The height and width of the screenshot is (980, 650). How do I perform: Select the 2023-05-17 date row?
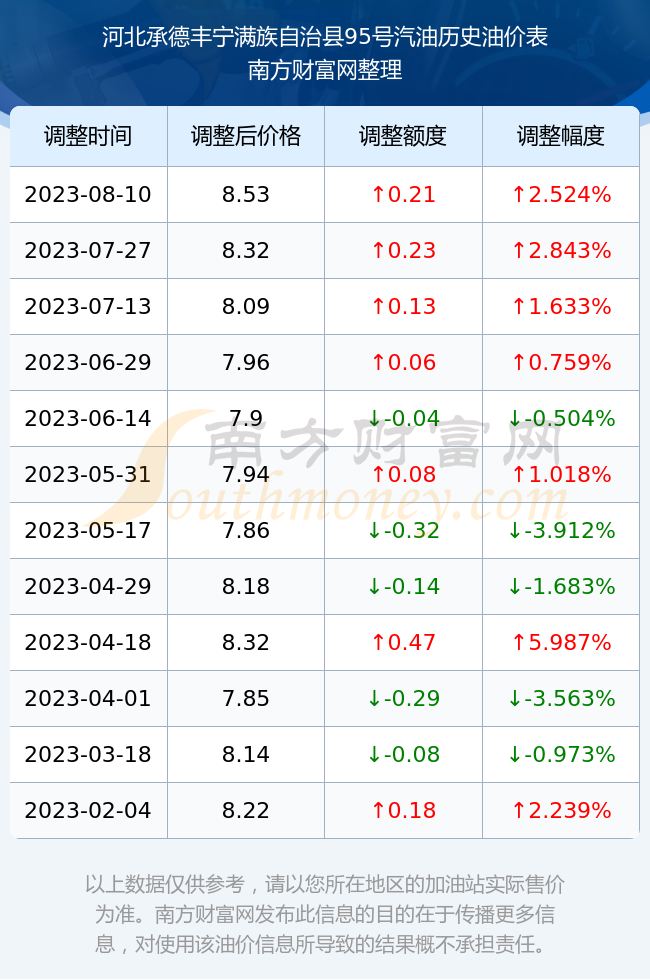pos(324,531)
